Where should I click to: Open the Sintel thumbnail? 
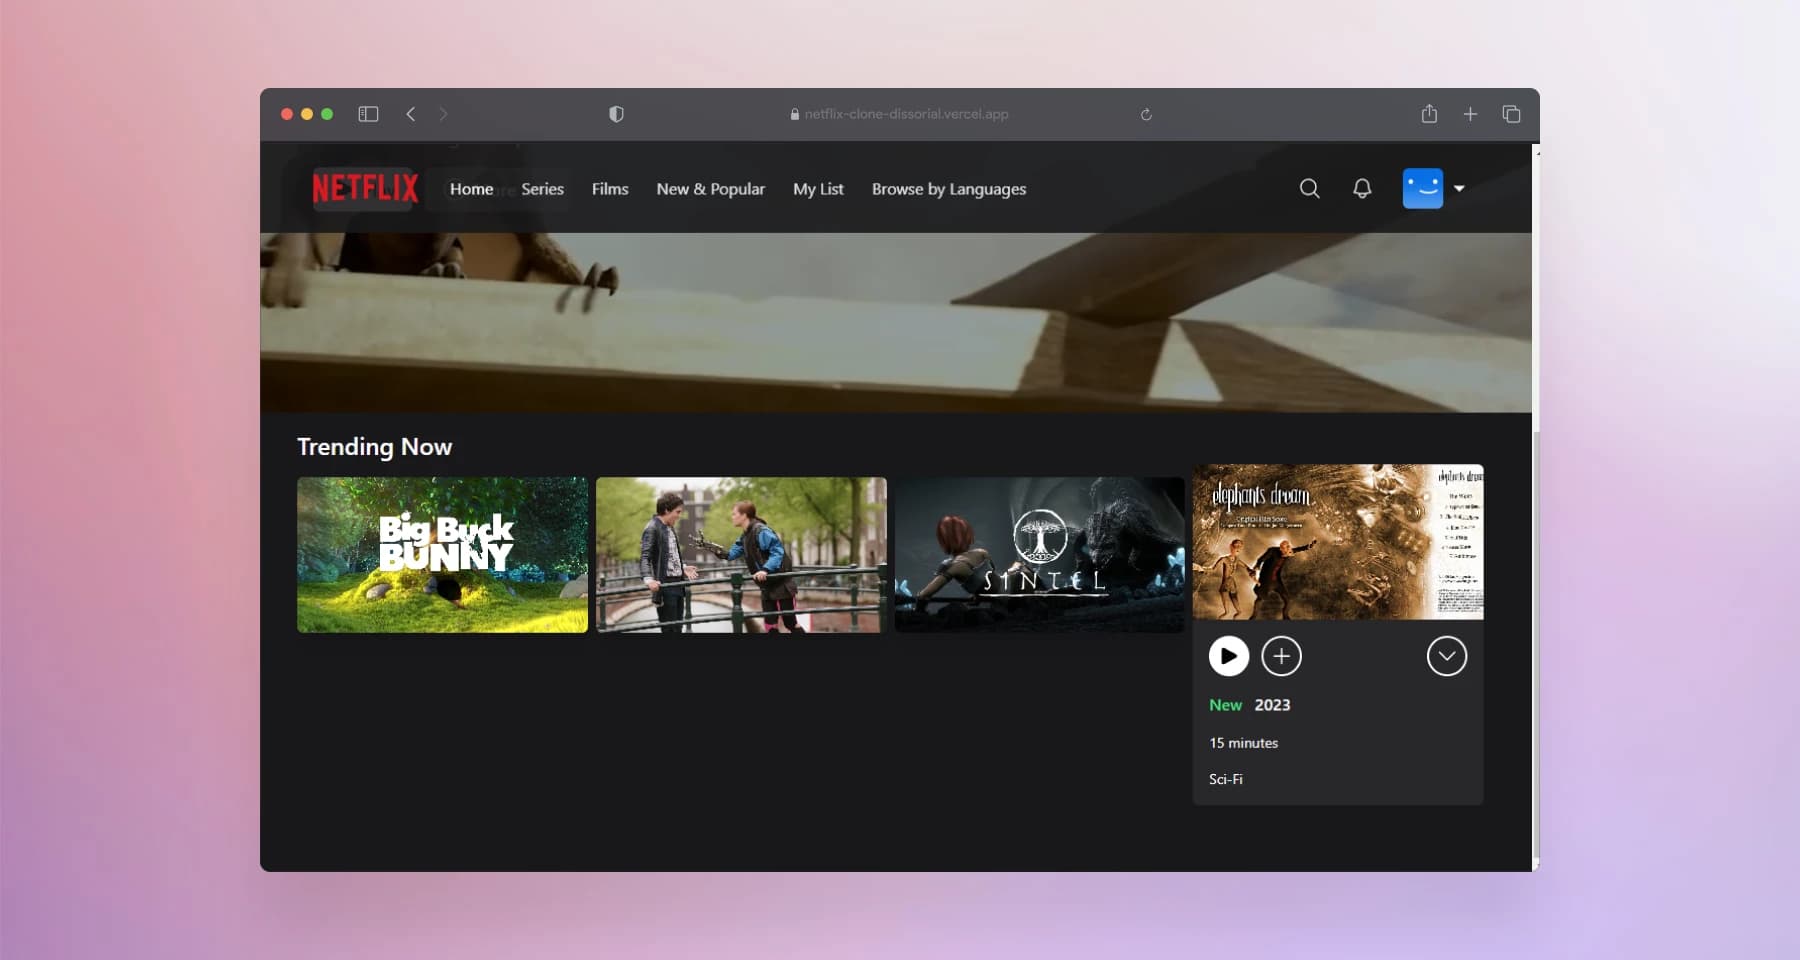(x=1039, y=554)
